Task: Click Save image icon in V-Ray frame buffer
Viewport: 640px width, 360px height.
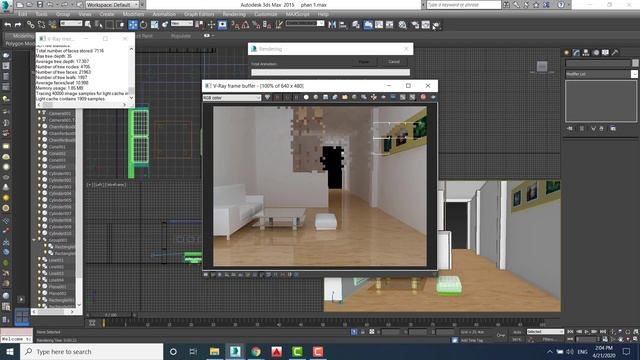Action: (325, 97)
